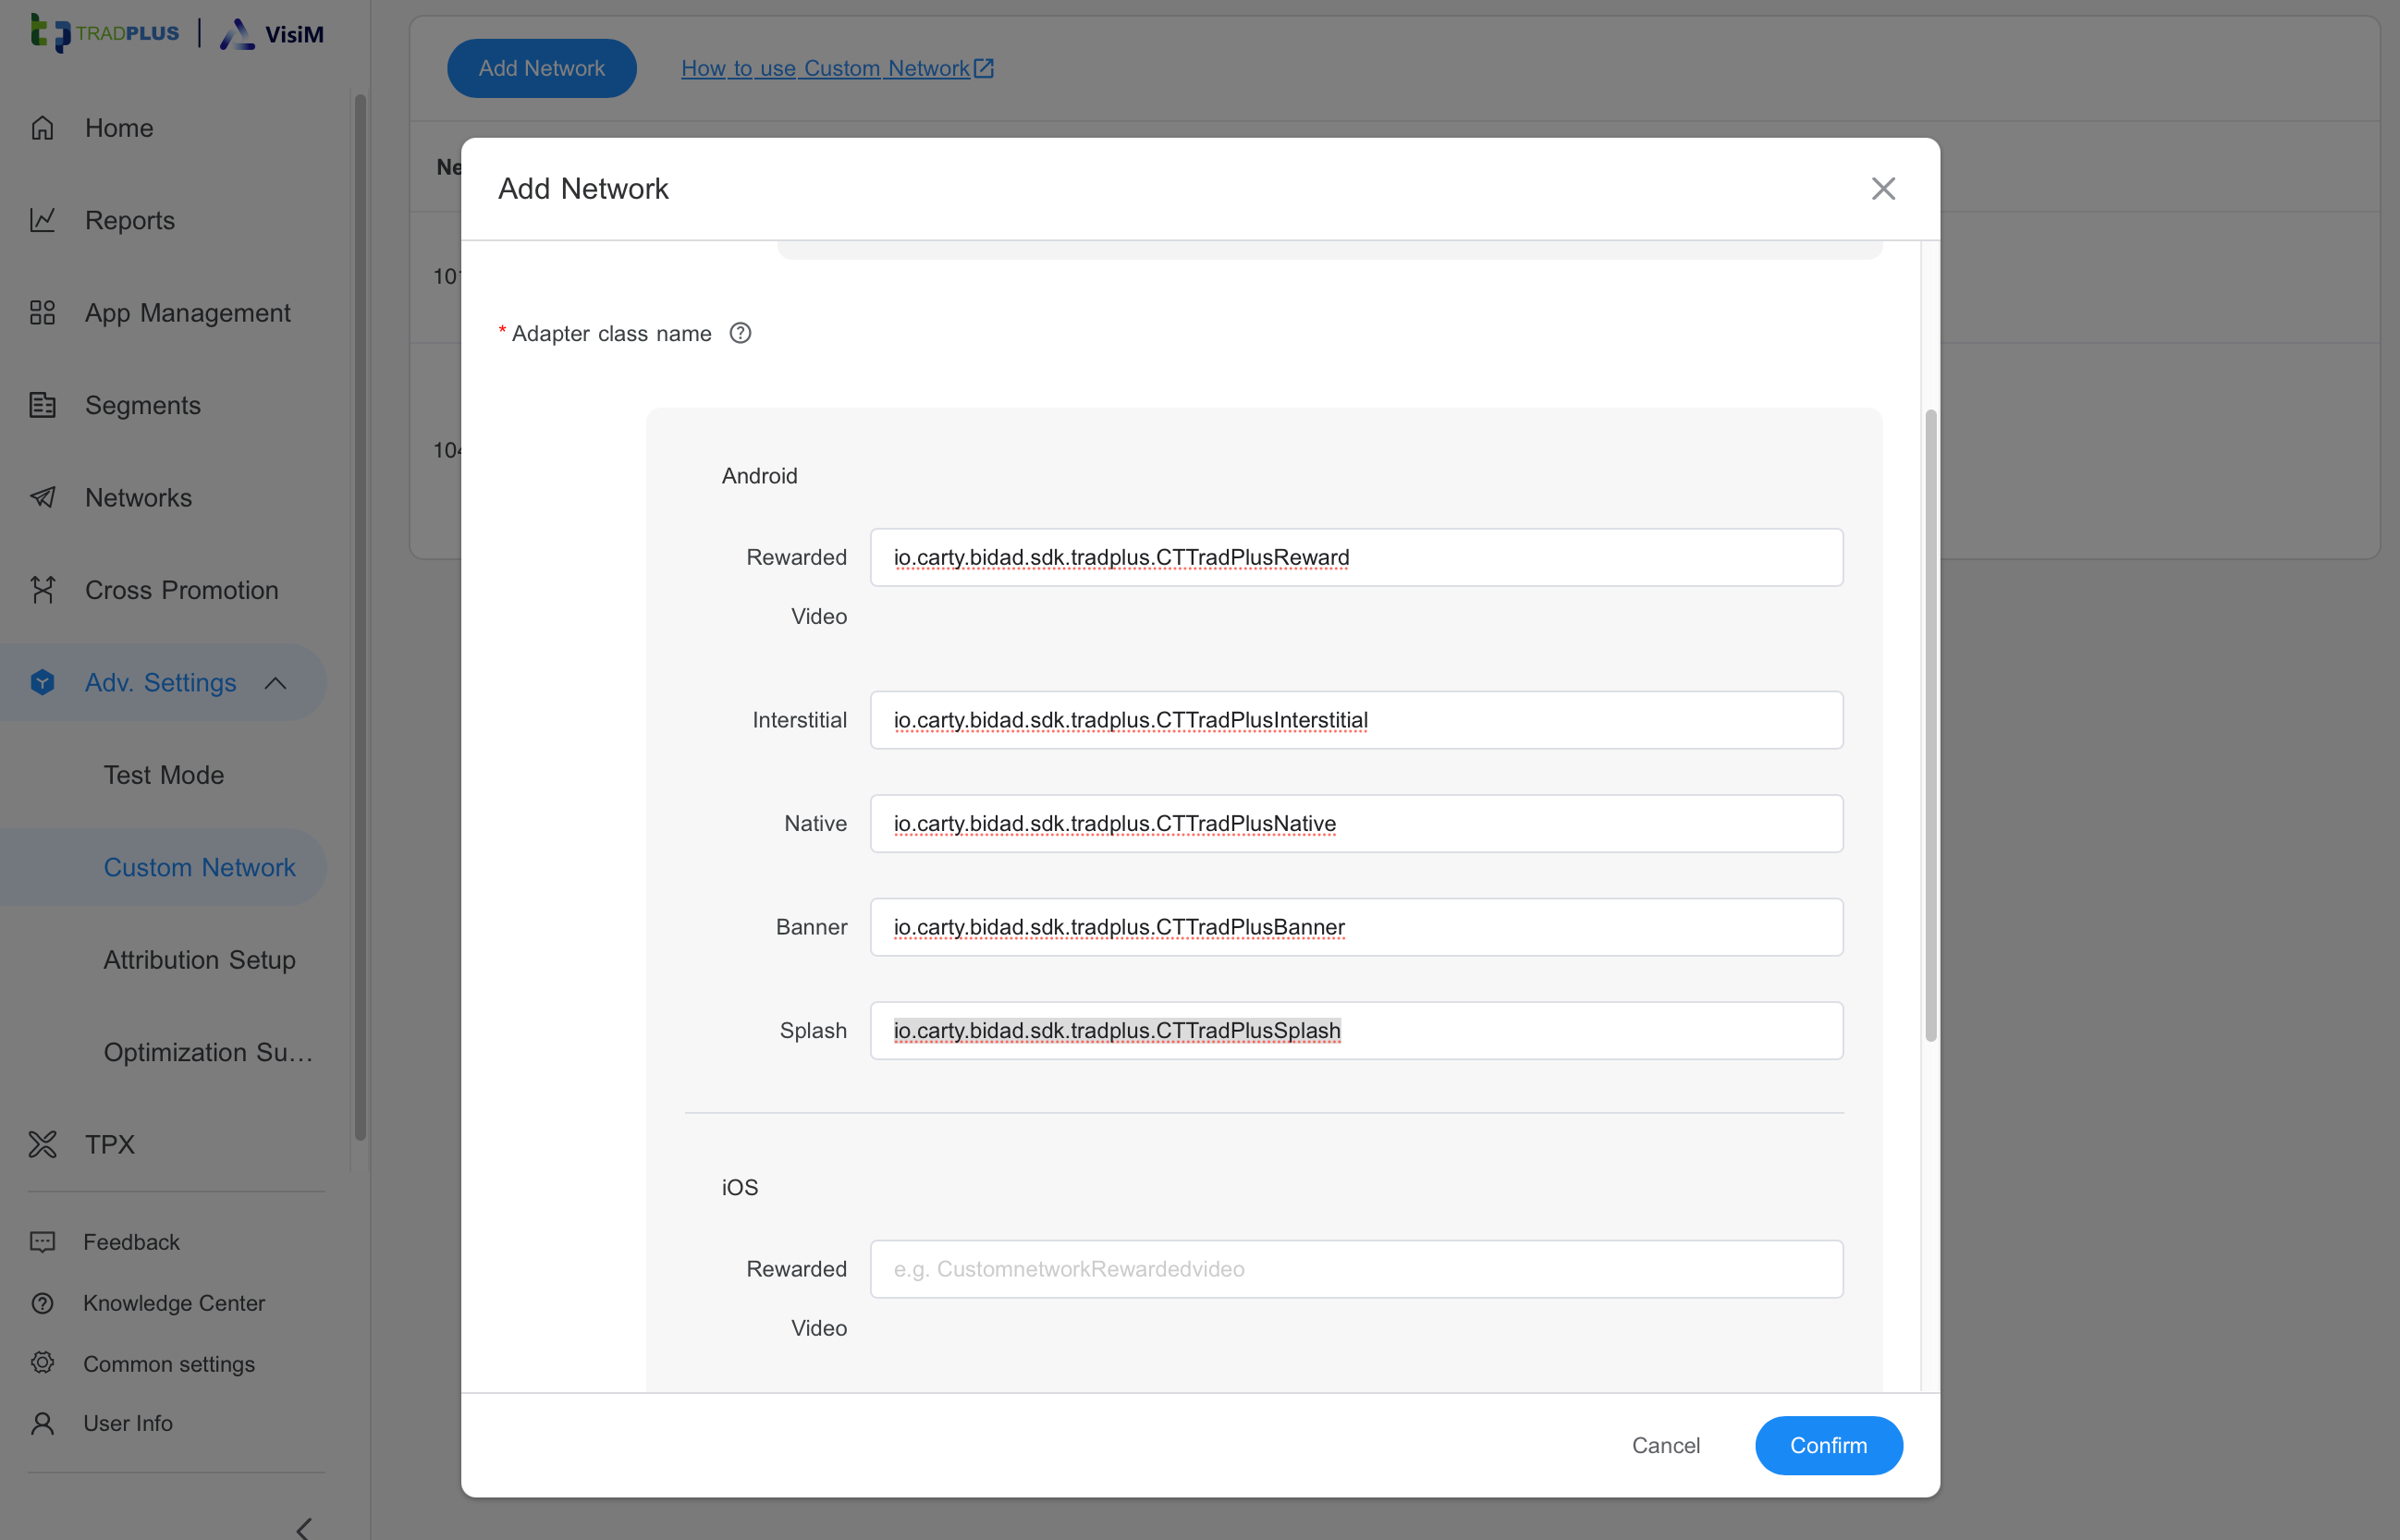This screenshot has width=2400, height=1540.
Task: Click the Feedback icon in sidebar
Action: coord(42,1242)
